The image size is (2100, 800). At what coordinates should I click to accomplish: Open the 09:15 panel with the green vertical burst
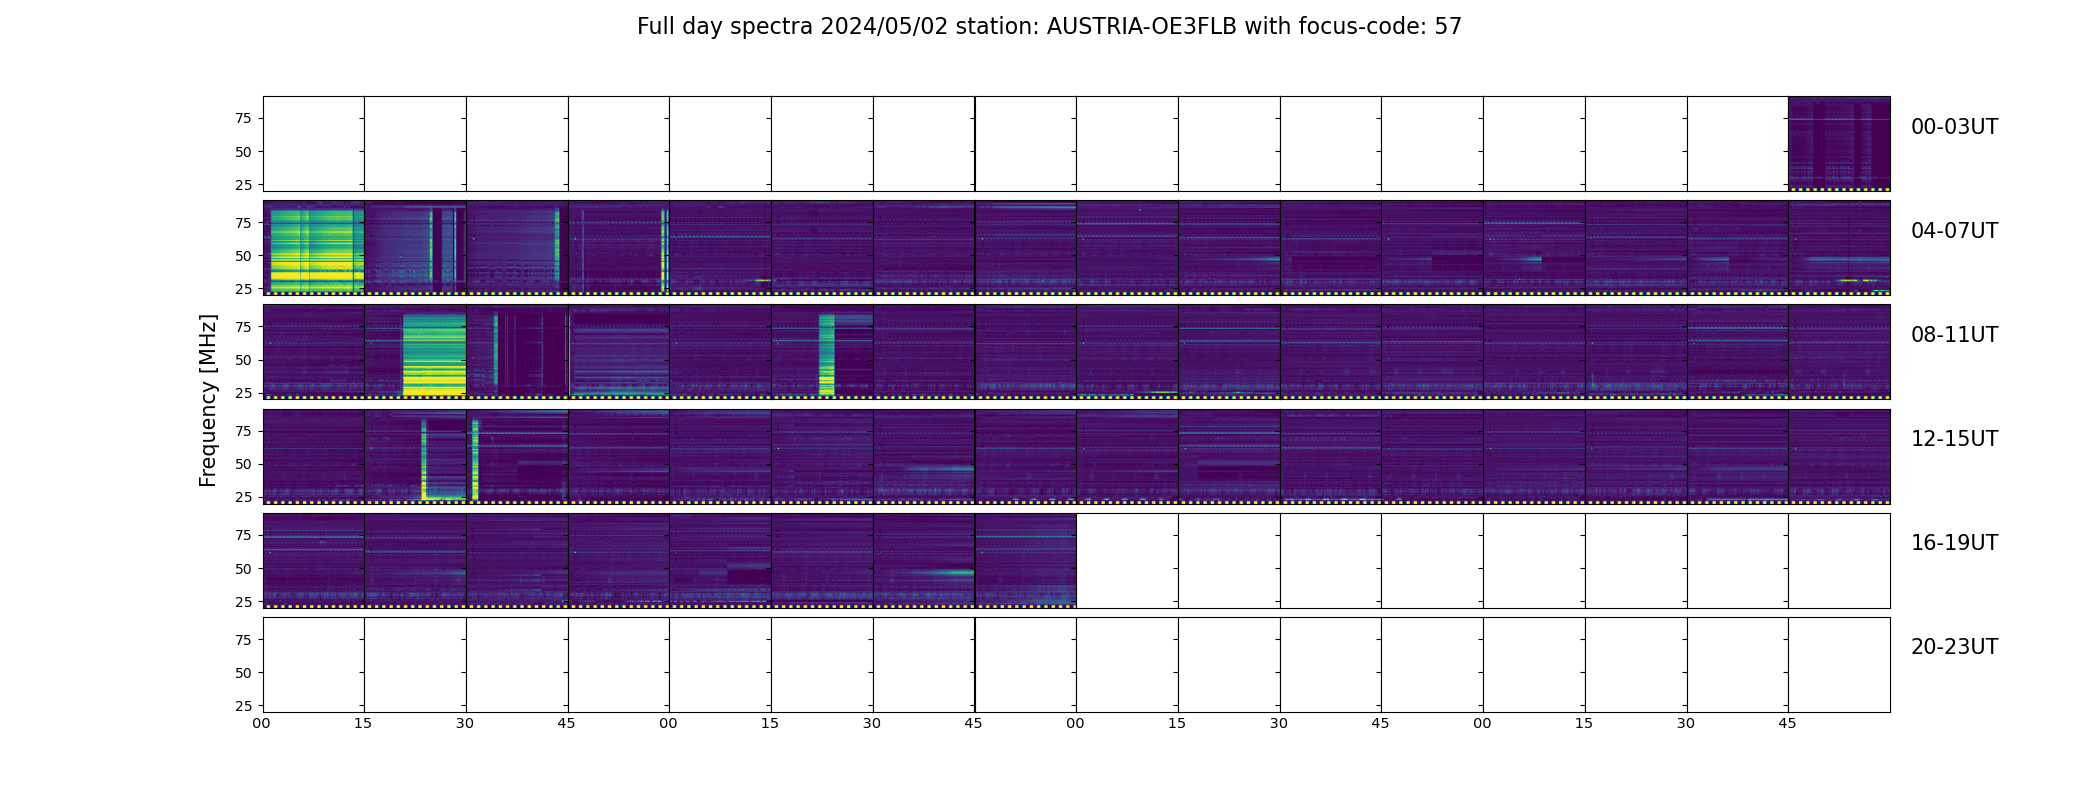[822, 352]
